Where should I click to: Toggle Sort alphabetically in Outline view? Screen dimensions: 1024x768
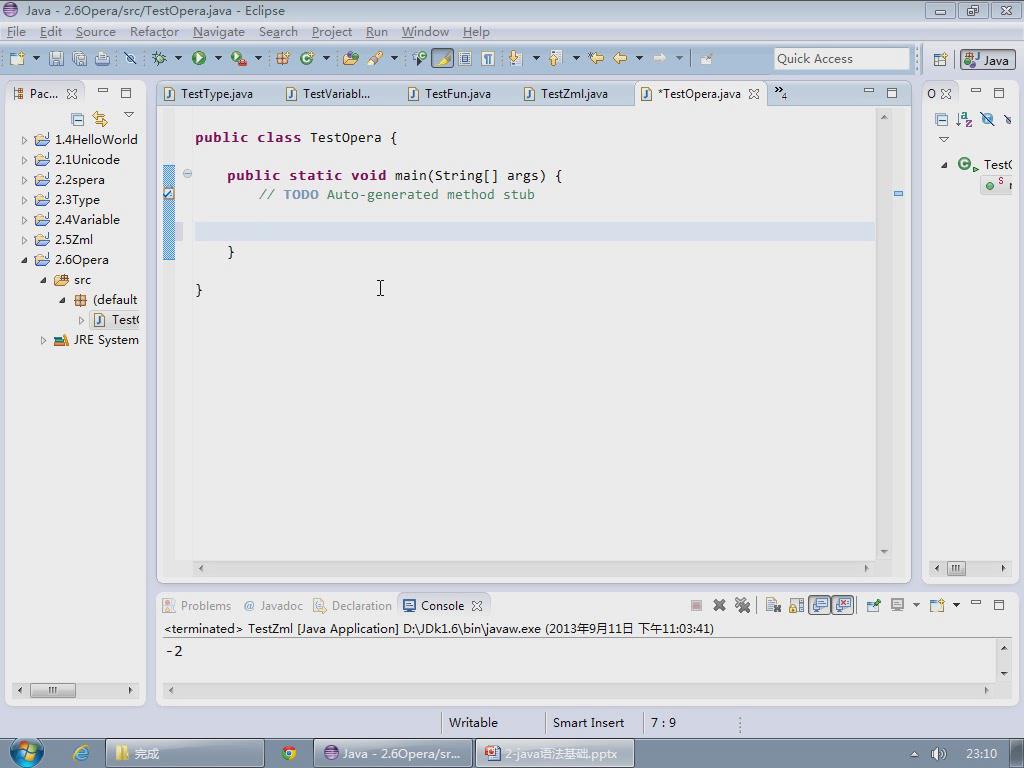pyautogui.click(x=964, y=119)
